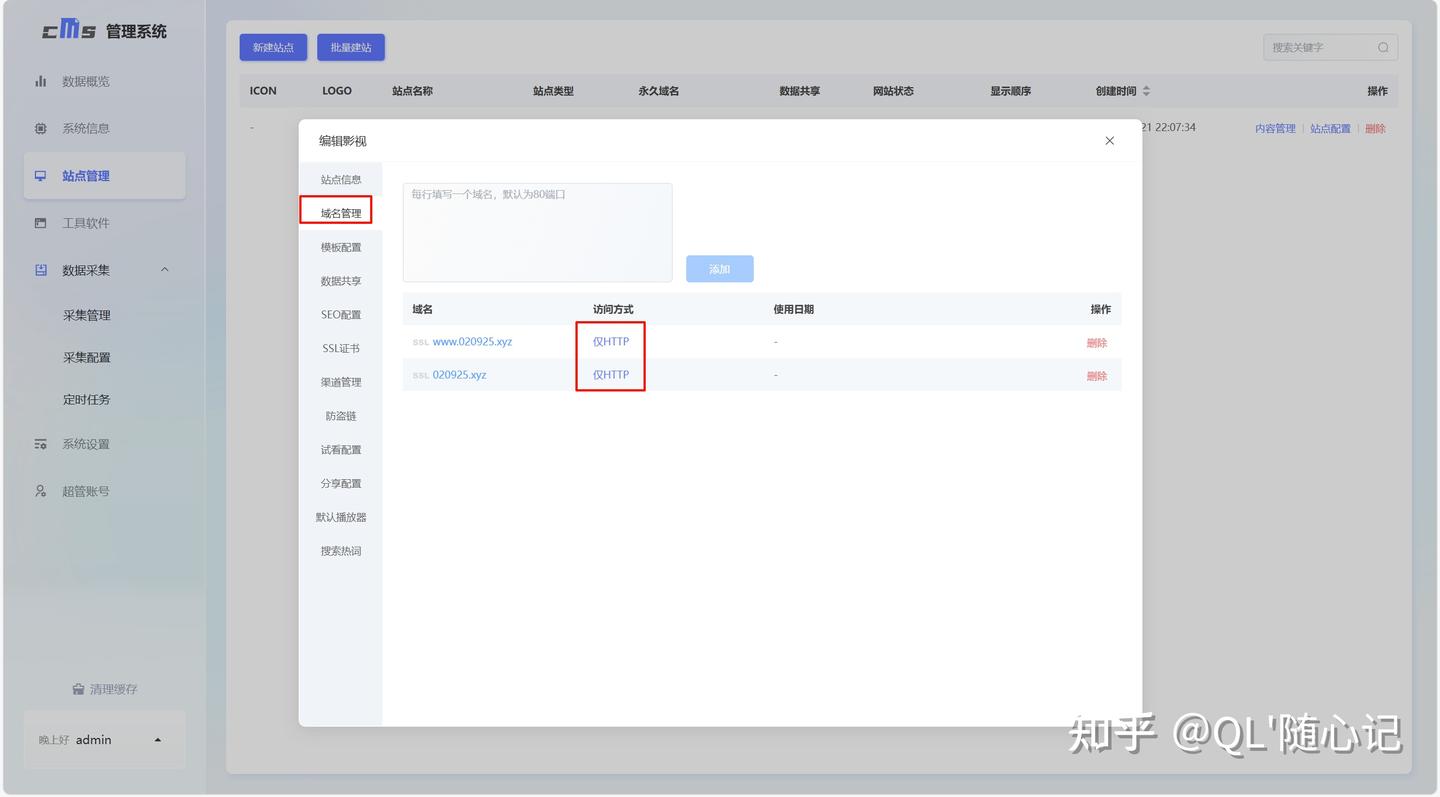
Task: Switch to 站点信息 tab
Action: [341, 180]
